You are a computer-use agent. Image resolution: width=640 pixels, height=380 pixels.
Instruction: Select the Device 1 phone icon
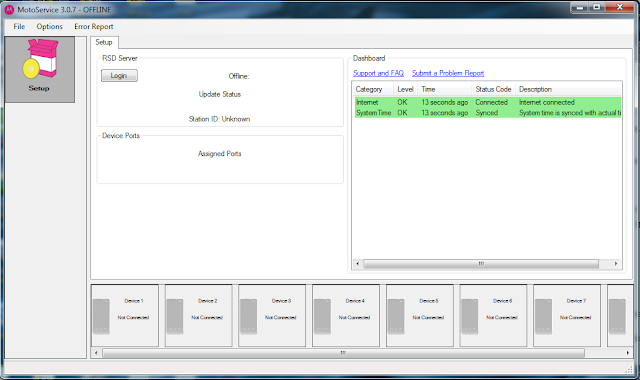(x=101, y=316)
